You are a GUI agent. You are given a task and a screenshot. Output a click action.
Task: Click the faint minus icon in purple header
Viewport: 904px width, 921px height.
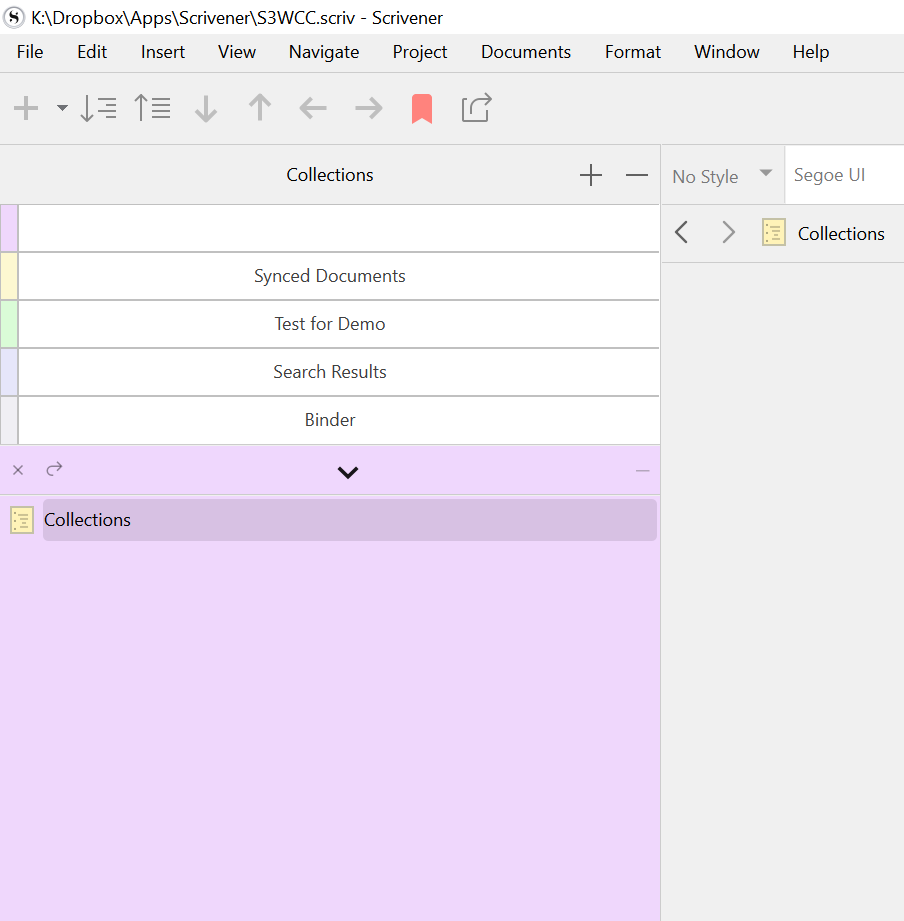pyautogui.click(x=643, y=470)
